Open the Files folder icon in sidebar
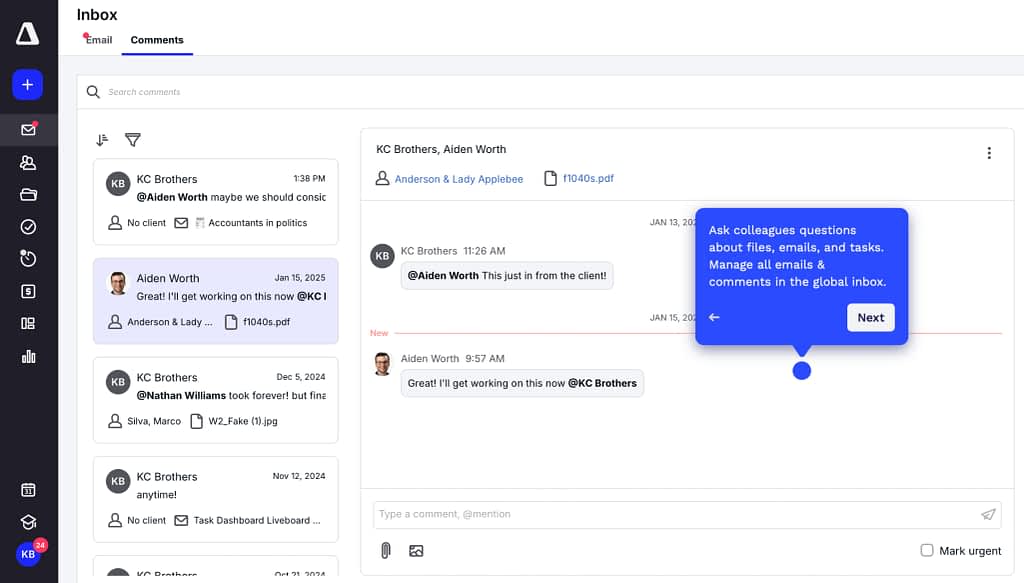 click(28, 195)
